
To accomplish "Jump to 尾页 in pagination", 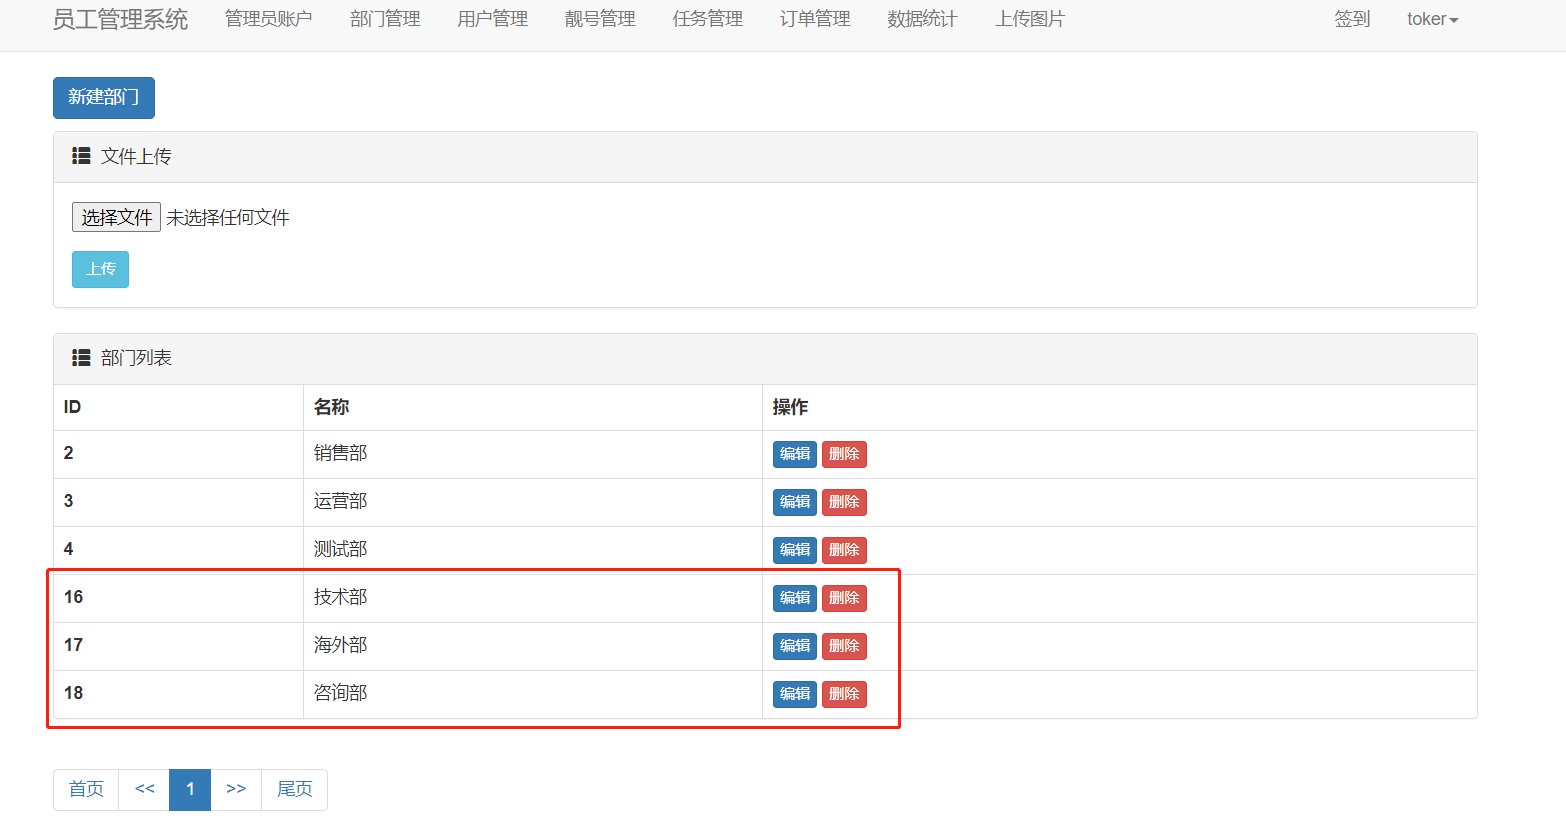I will [x=295, y=789].
